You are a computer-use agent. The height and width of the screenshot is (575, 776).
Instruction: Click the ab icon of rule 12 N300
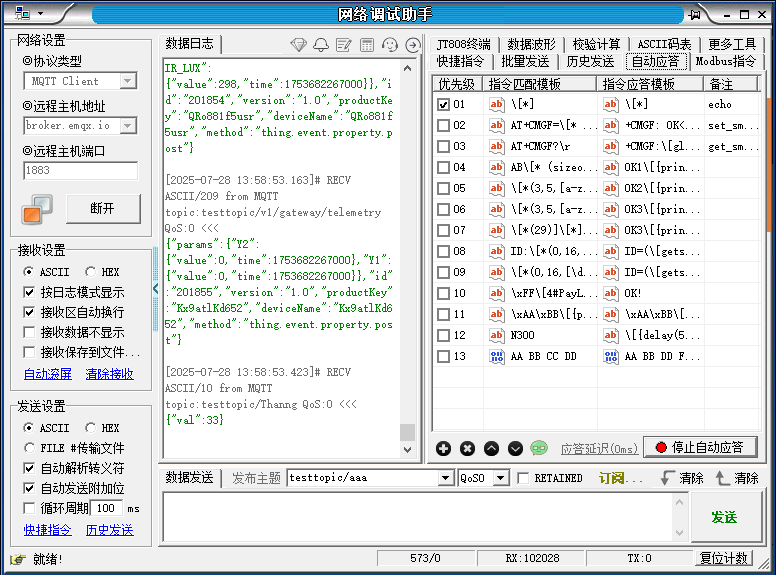coord(496,335)
